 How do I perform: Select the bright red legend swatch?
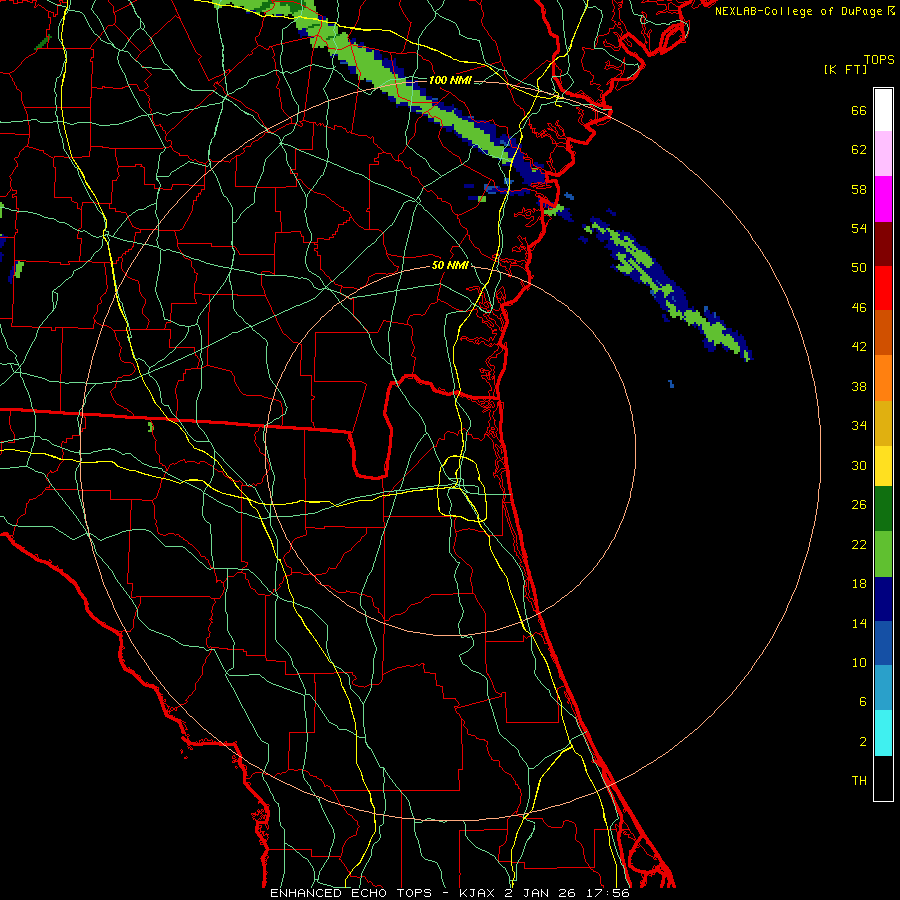pos(883,288)
